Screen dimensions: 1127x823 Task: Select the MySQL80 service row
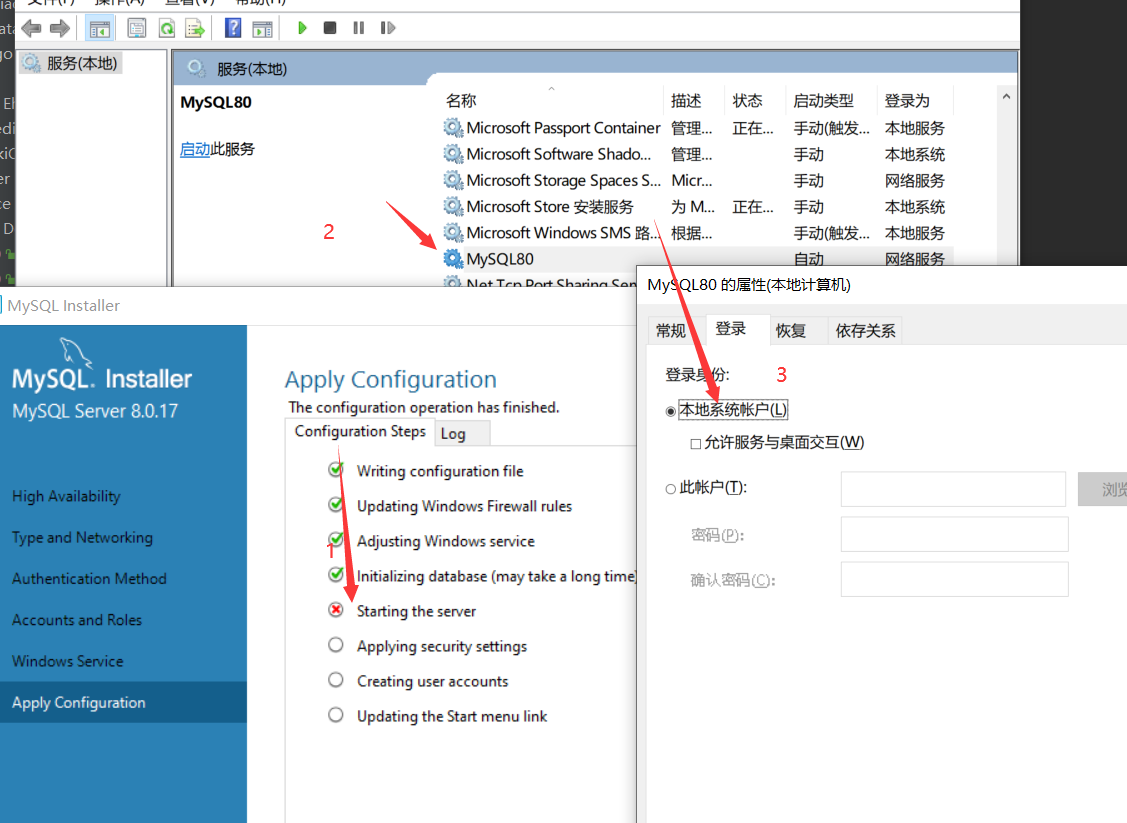(697, 259)
